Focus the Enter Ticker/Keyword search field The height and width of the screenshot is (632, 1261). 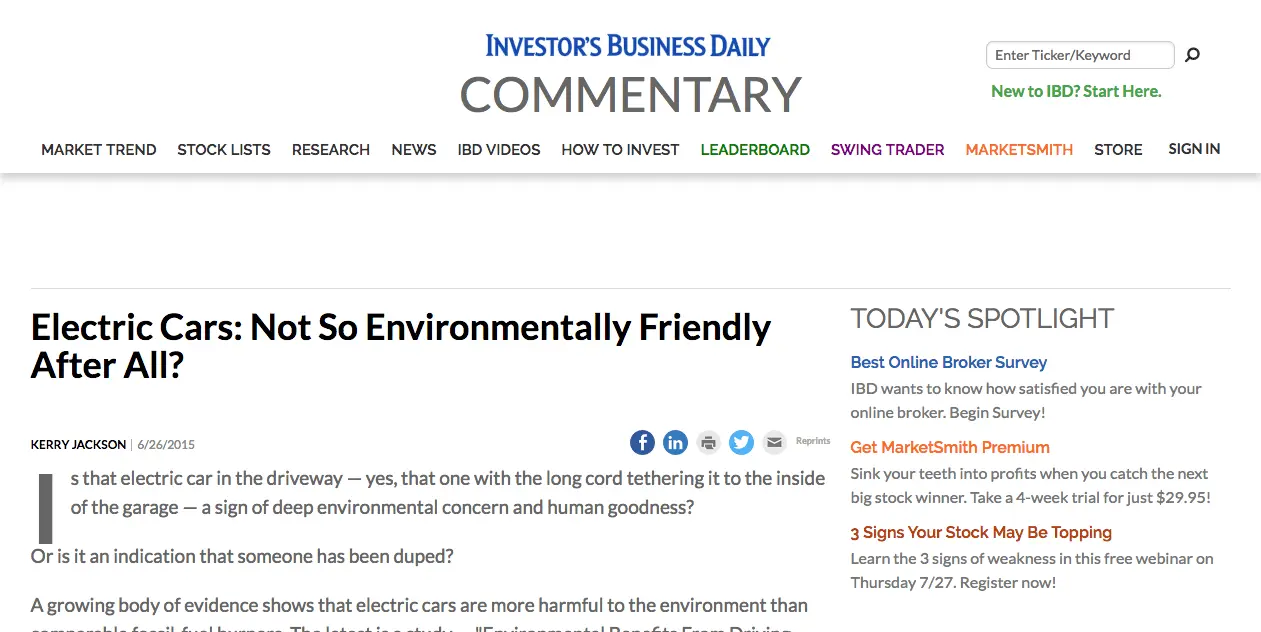tap(1079, 55)
